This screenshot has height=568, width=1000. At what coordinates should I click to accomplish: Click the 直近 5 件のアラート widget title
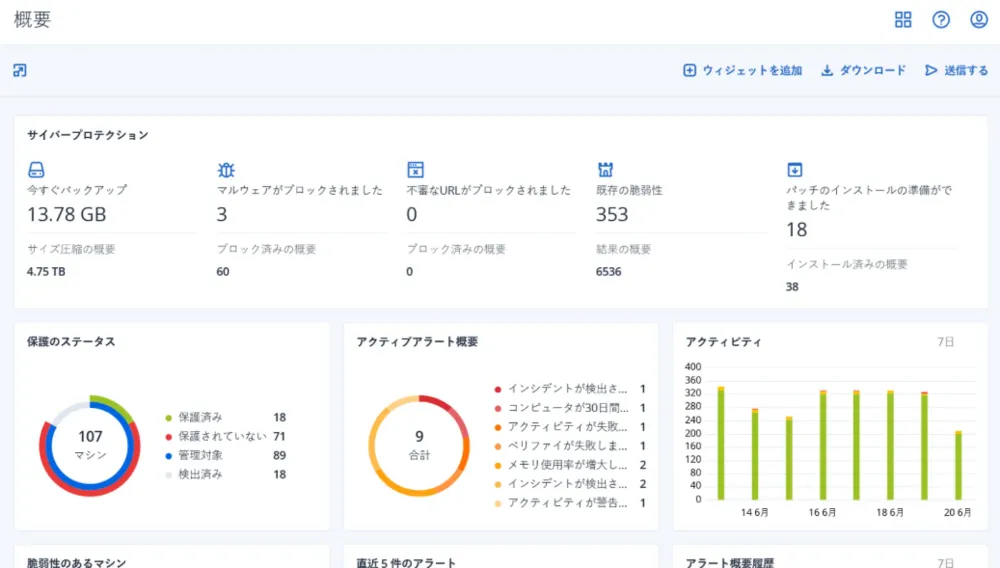pos(406,563)
